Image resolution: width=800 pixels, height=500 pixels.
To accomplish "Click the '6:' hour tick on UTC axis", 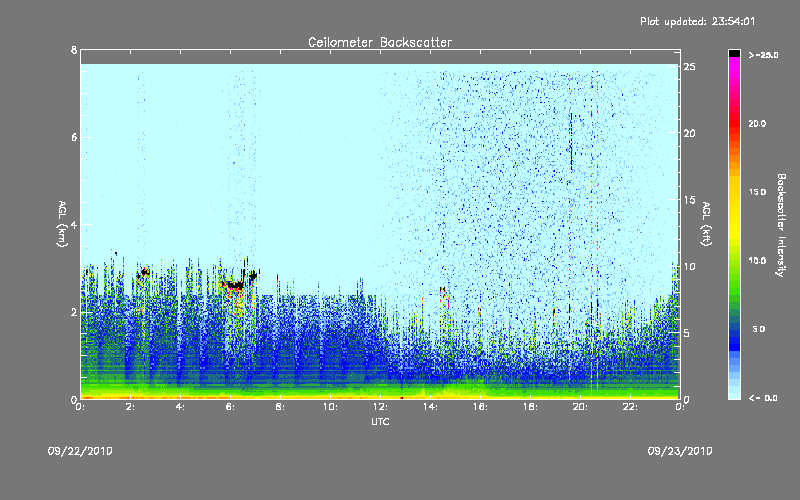I will (x=231, y=407).
